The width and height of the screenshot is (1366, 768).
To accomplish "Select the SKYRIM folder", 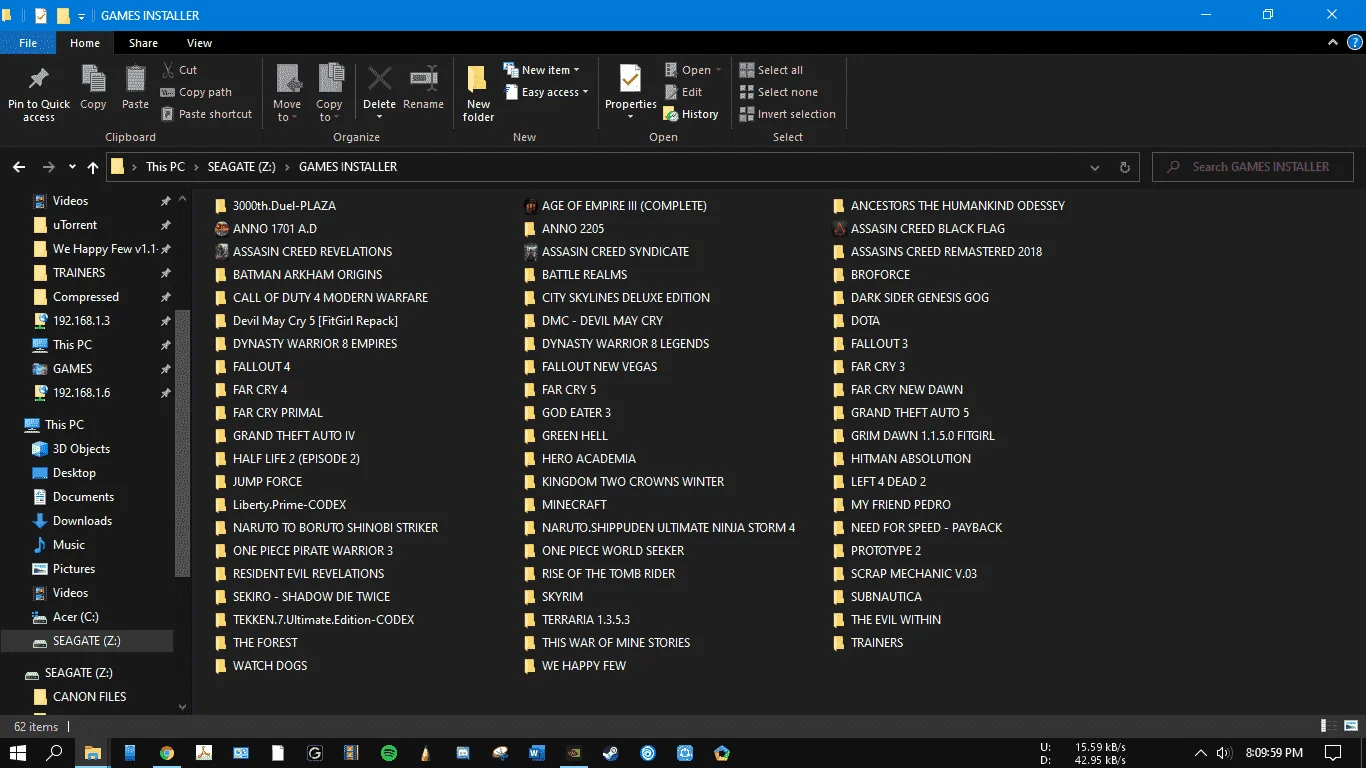I will point(562,597).
